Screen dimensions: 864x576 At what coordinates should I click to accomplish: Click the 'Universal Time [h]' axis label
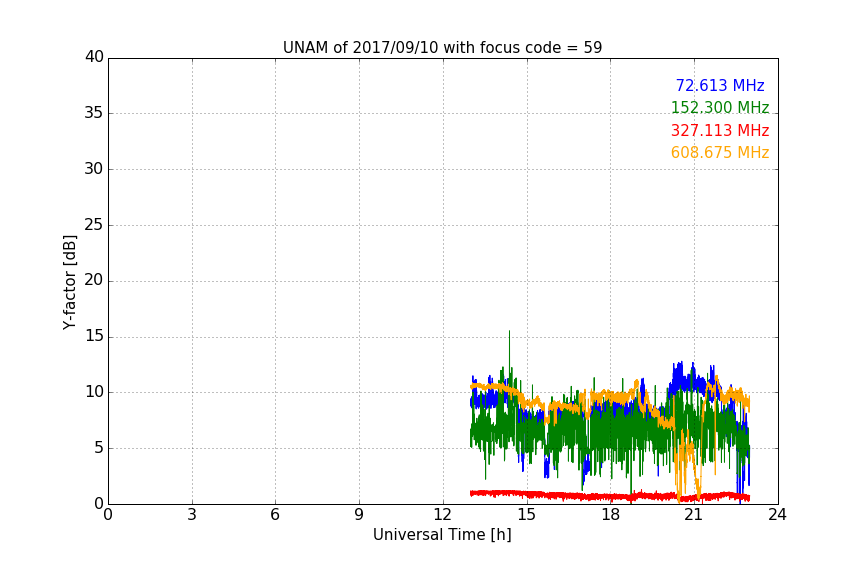point(442,535)
